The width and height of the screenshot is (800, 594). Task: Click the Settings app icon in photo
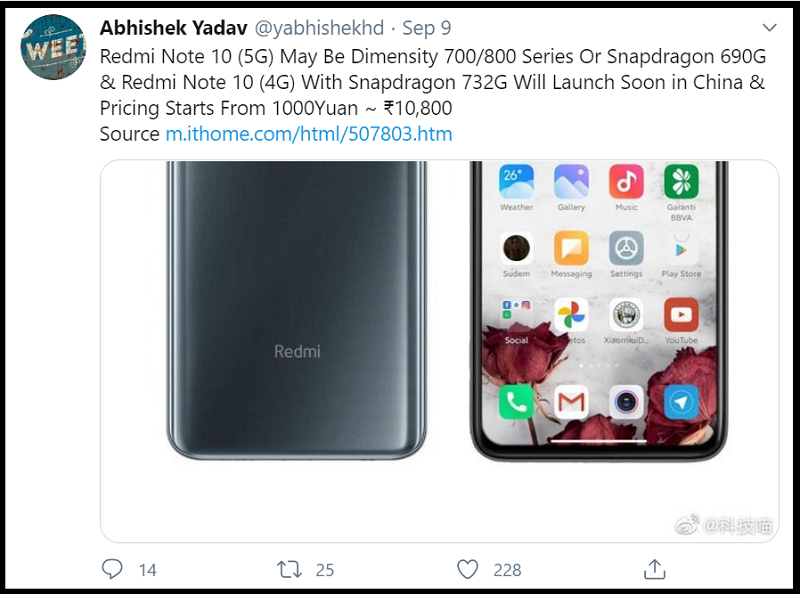626,248
